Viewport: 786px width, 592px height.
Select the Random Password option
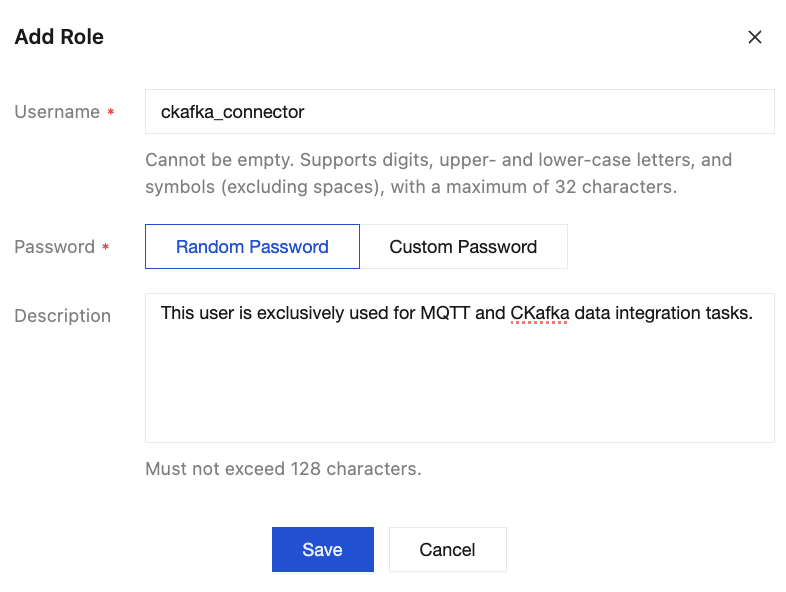tap(252, 247)
